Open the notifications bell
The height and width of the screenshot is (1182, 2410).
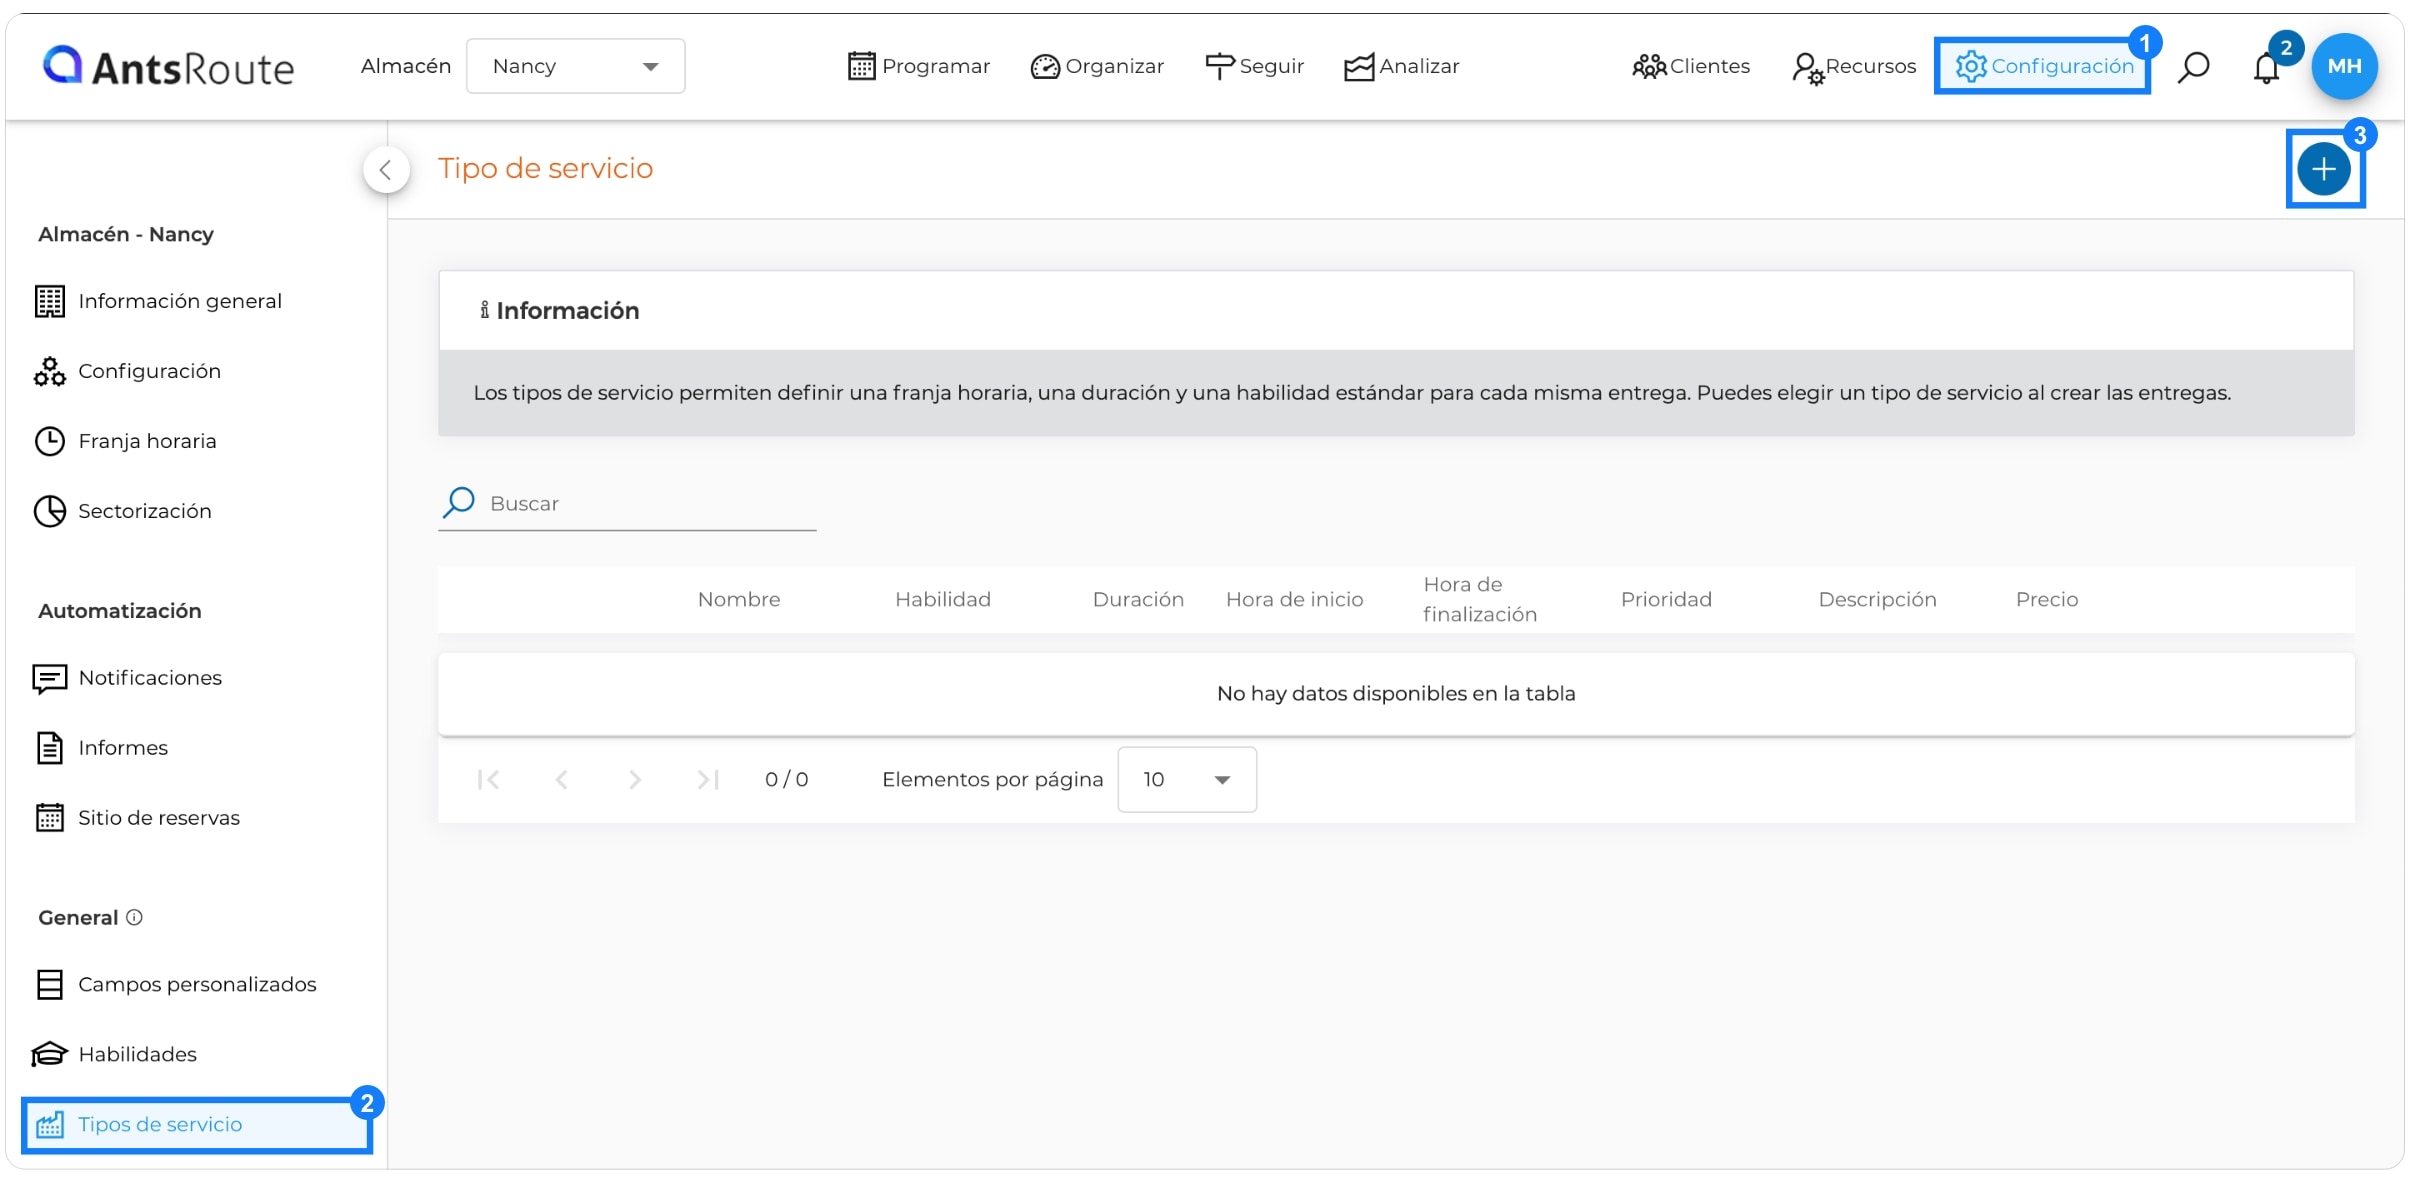pyautogui.click(x=2266, y=67)
